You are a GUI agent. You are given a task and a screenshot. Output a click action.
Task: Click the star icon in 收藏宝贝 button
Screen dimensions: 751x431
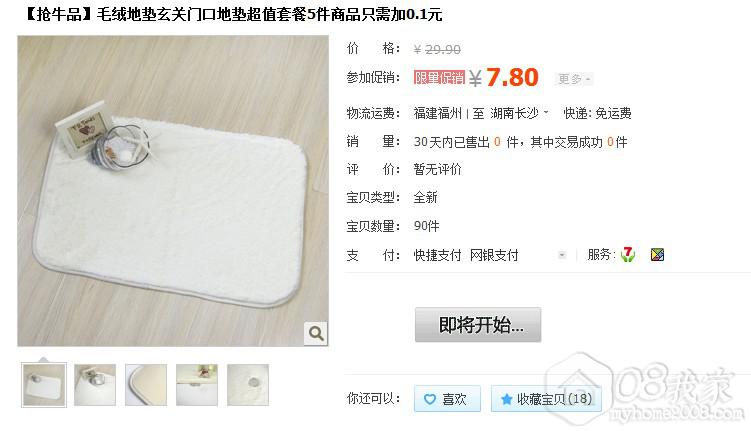506,399
